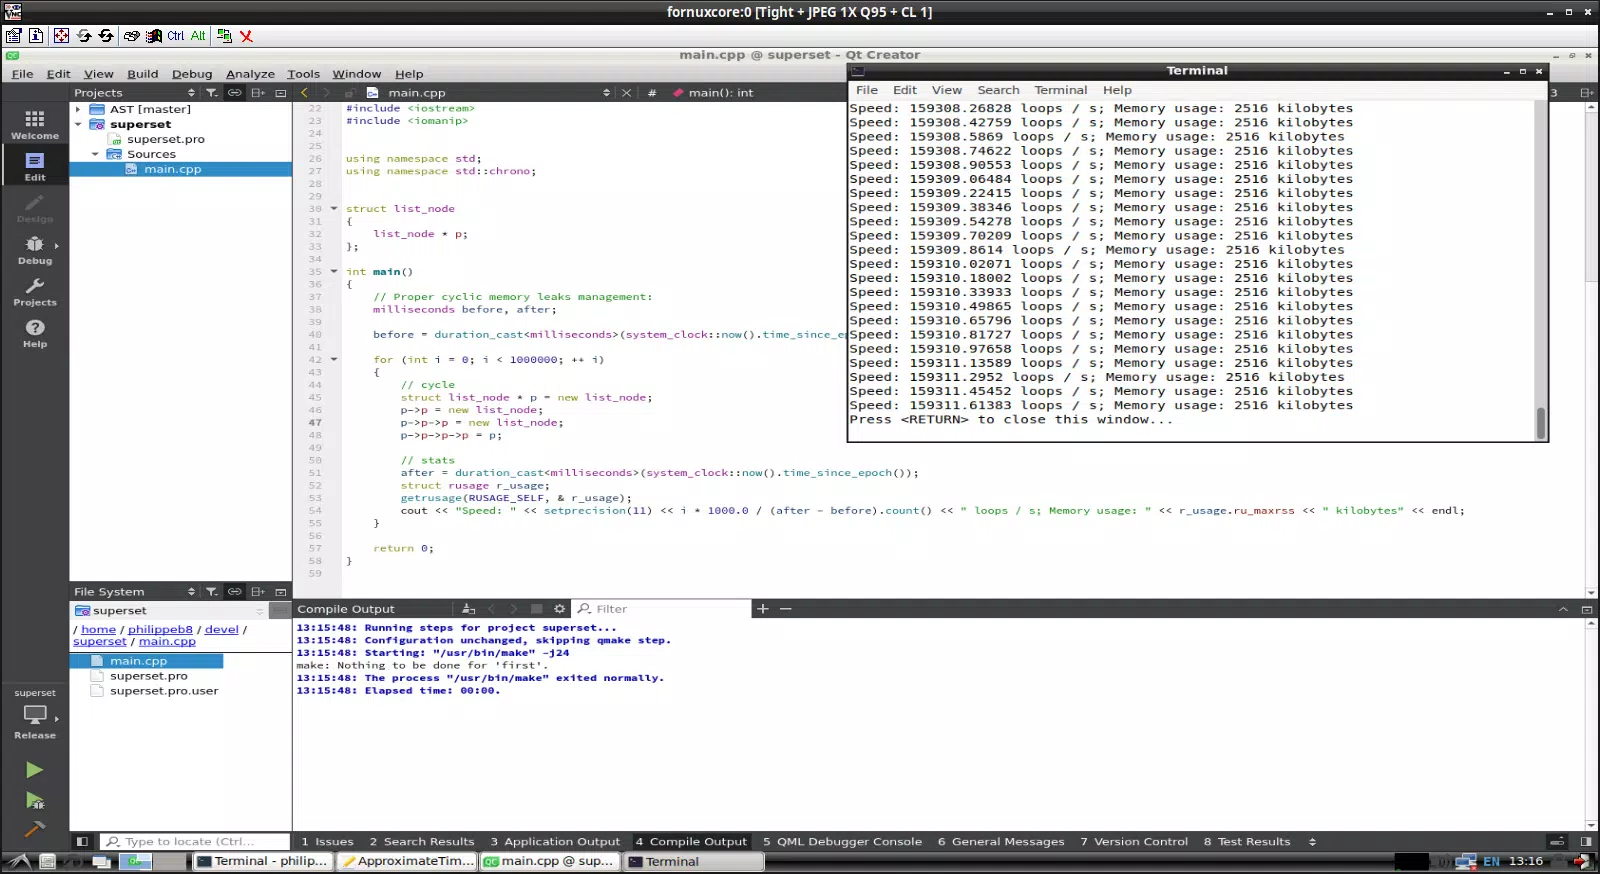Follow the 'home' path link
This screenshot has width=1600, height=874.
pyautogui.click(x=99, y=630)
